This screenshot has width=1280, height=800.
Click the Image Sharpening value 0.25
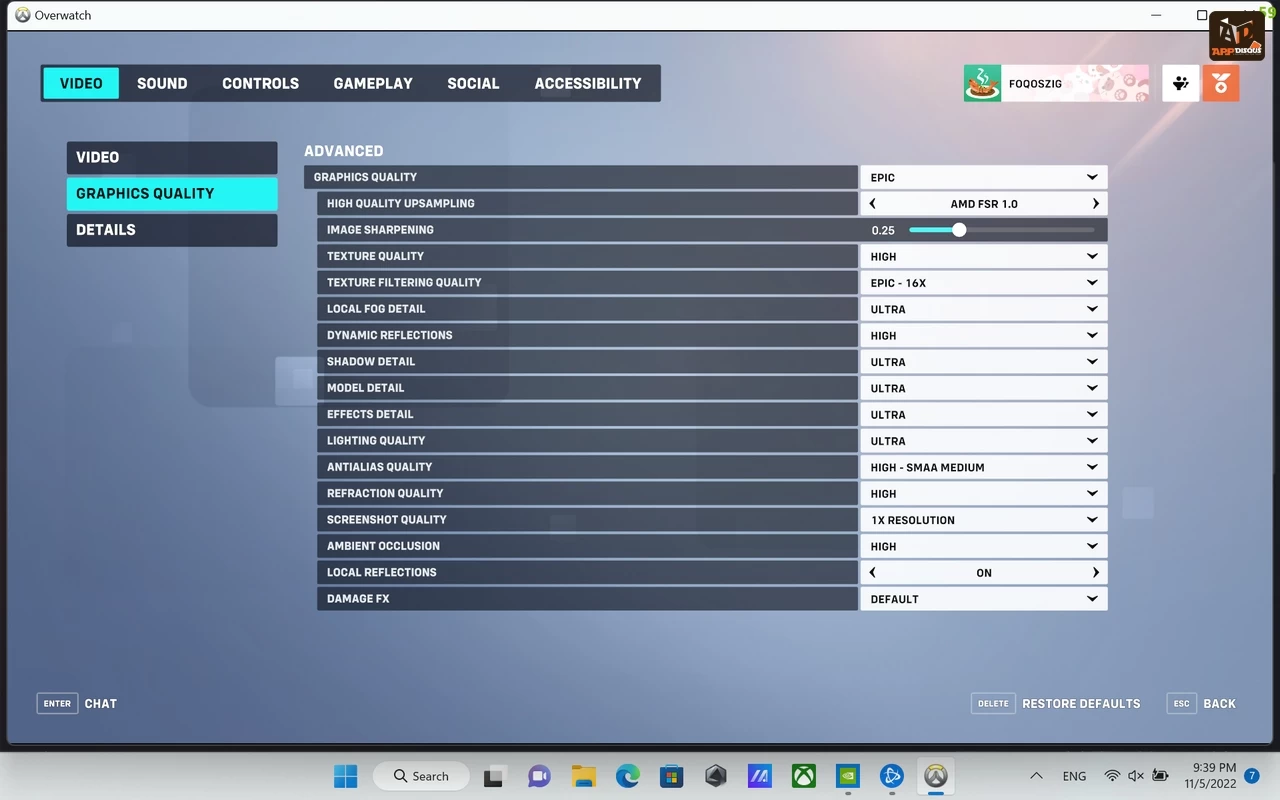pyautogui.click(x=883, y=230)
